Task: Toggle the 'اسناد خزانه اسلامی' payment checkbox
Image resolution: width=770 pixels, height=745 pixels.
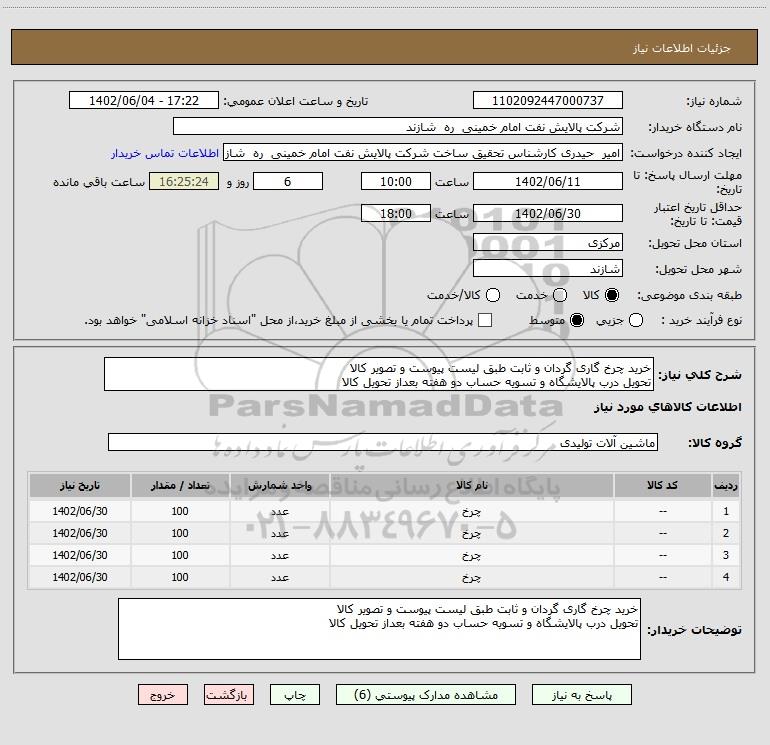Action: click(485, 320)
